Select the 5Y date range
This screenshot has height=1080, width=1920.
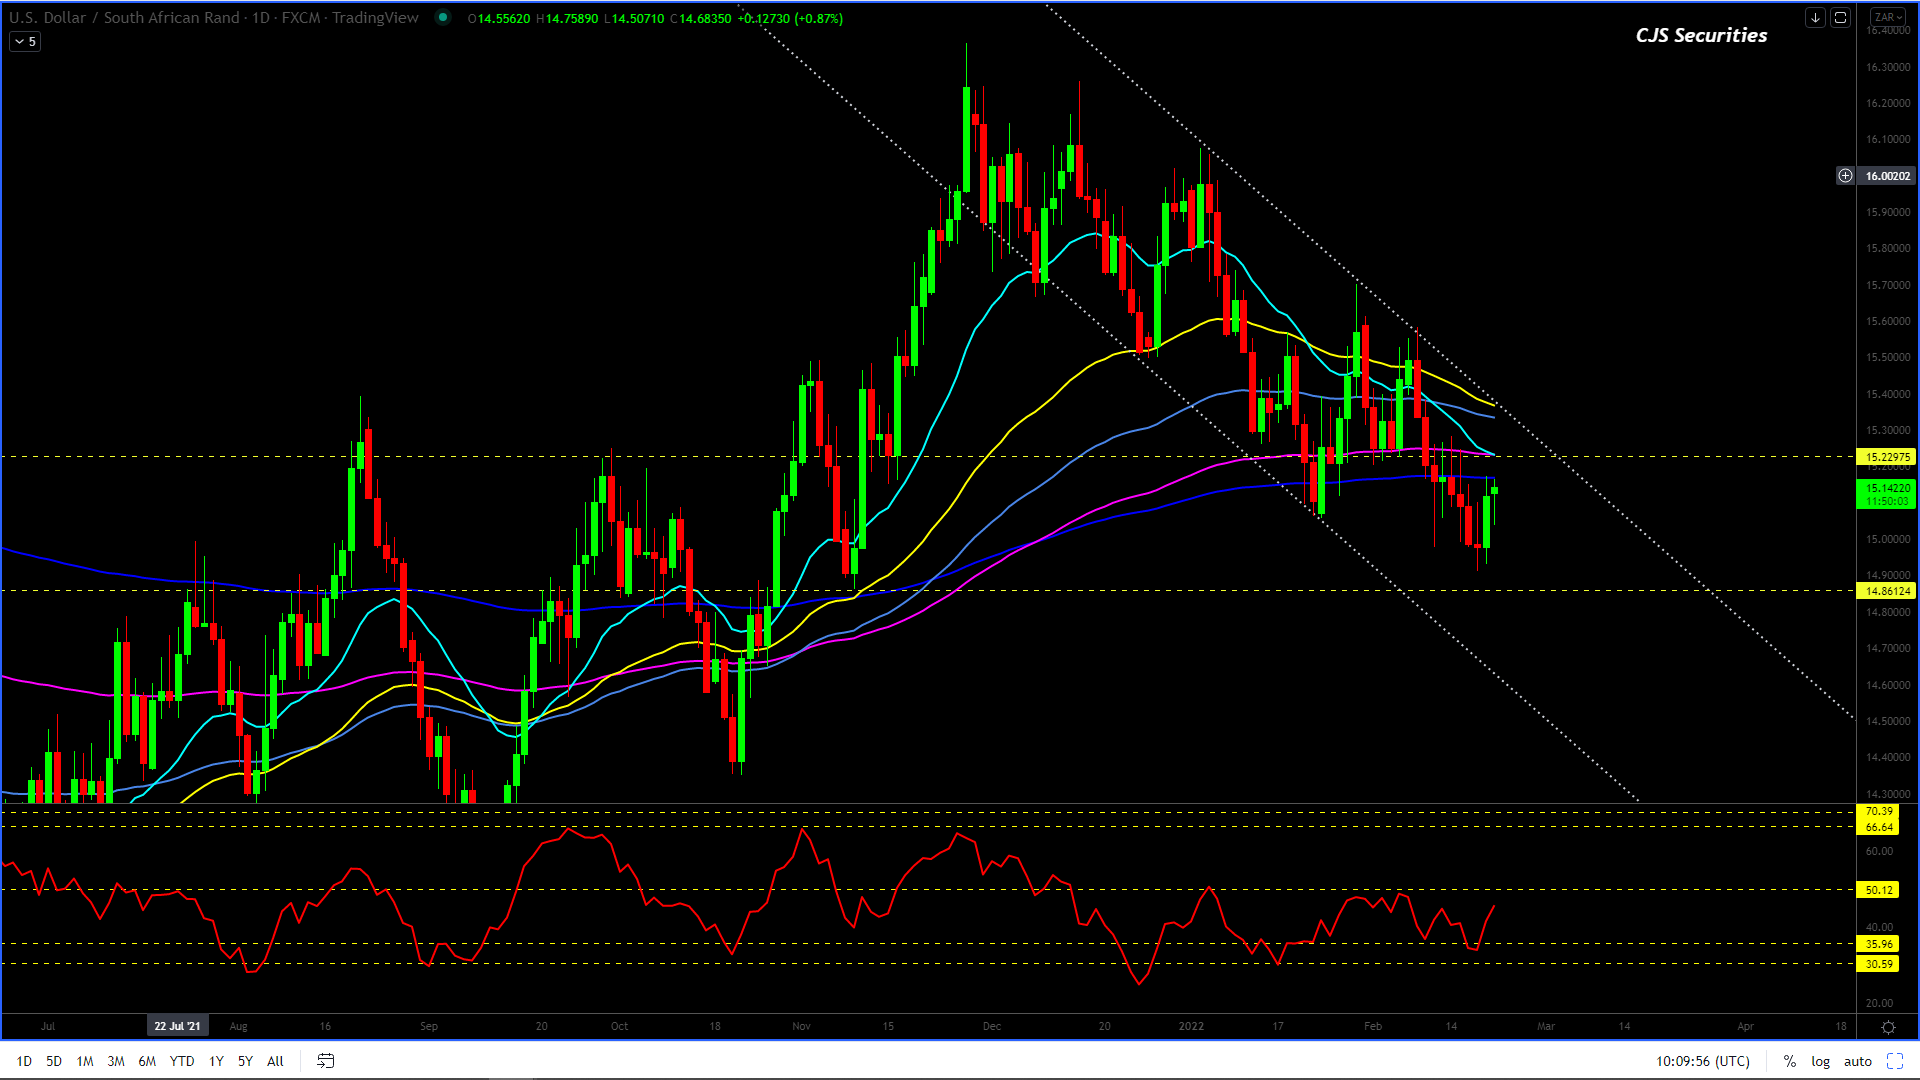point(245,1061)
